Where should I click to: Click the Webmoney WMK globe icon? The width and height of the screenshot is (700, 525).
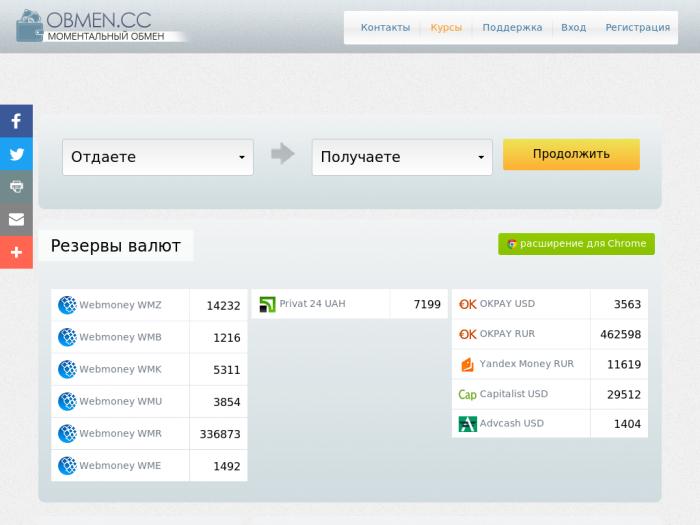(67, 369)
